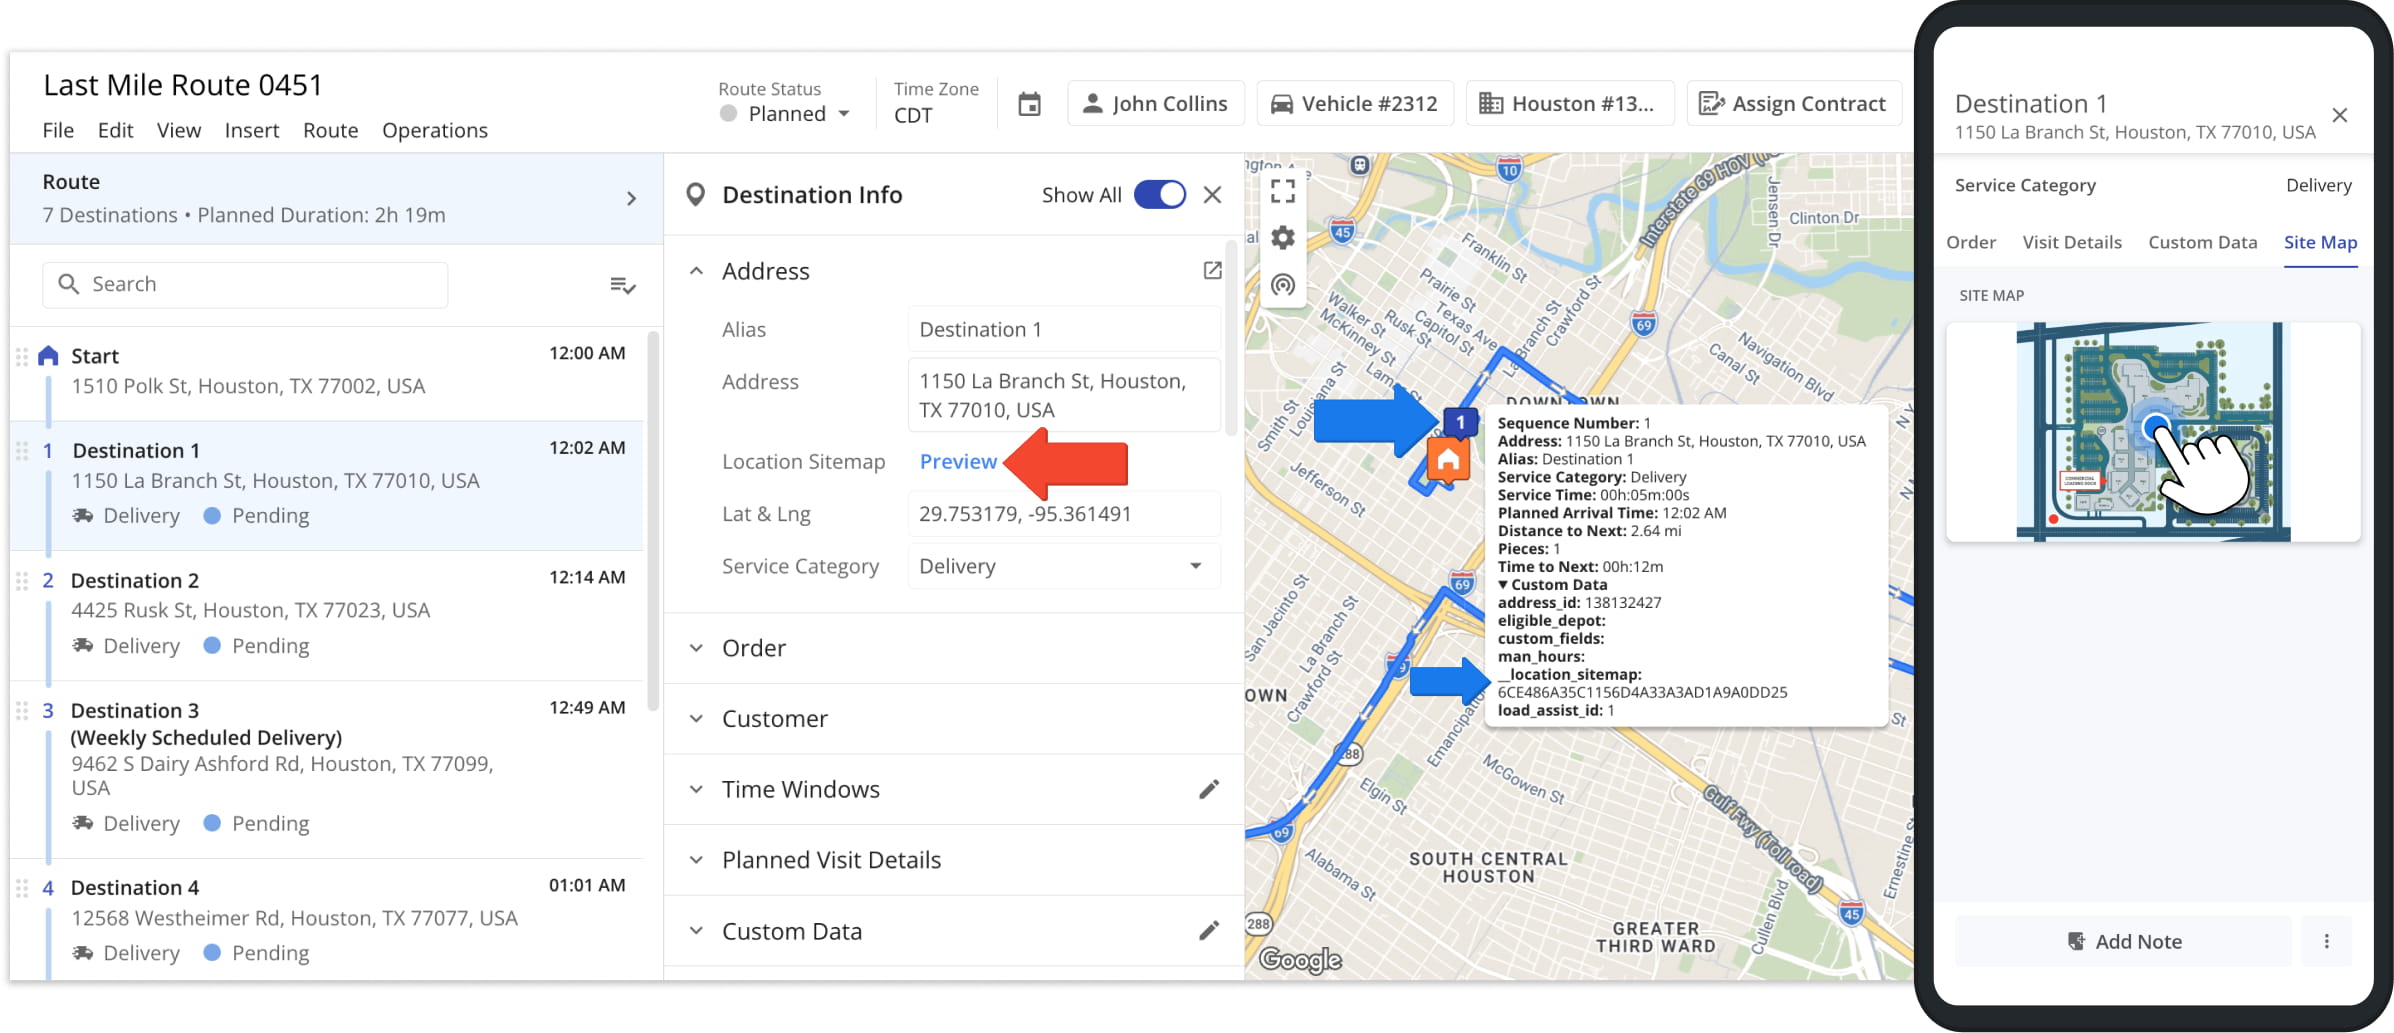Screen dimensions: 2394x1033
Task: Expand the Customer section
Action: coord(696,719)
